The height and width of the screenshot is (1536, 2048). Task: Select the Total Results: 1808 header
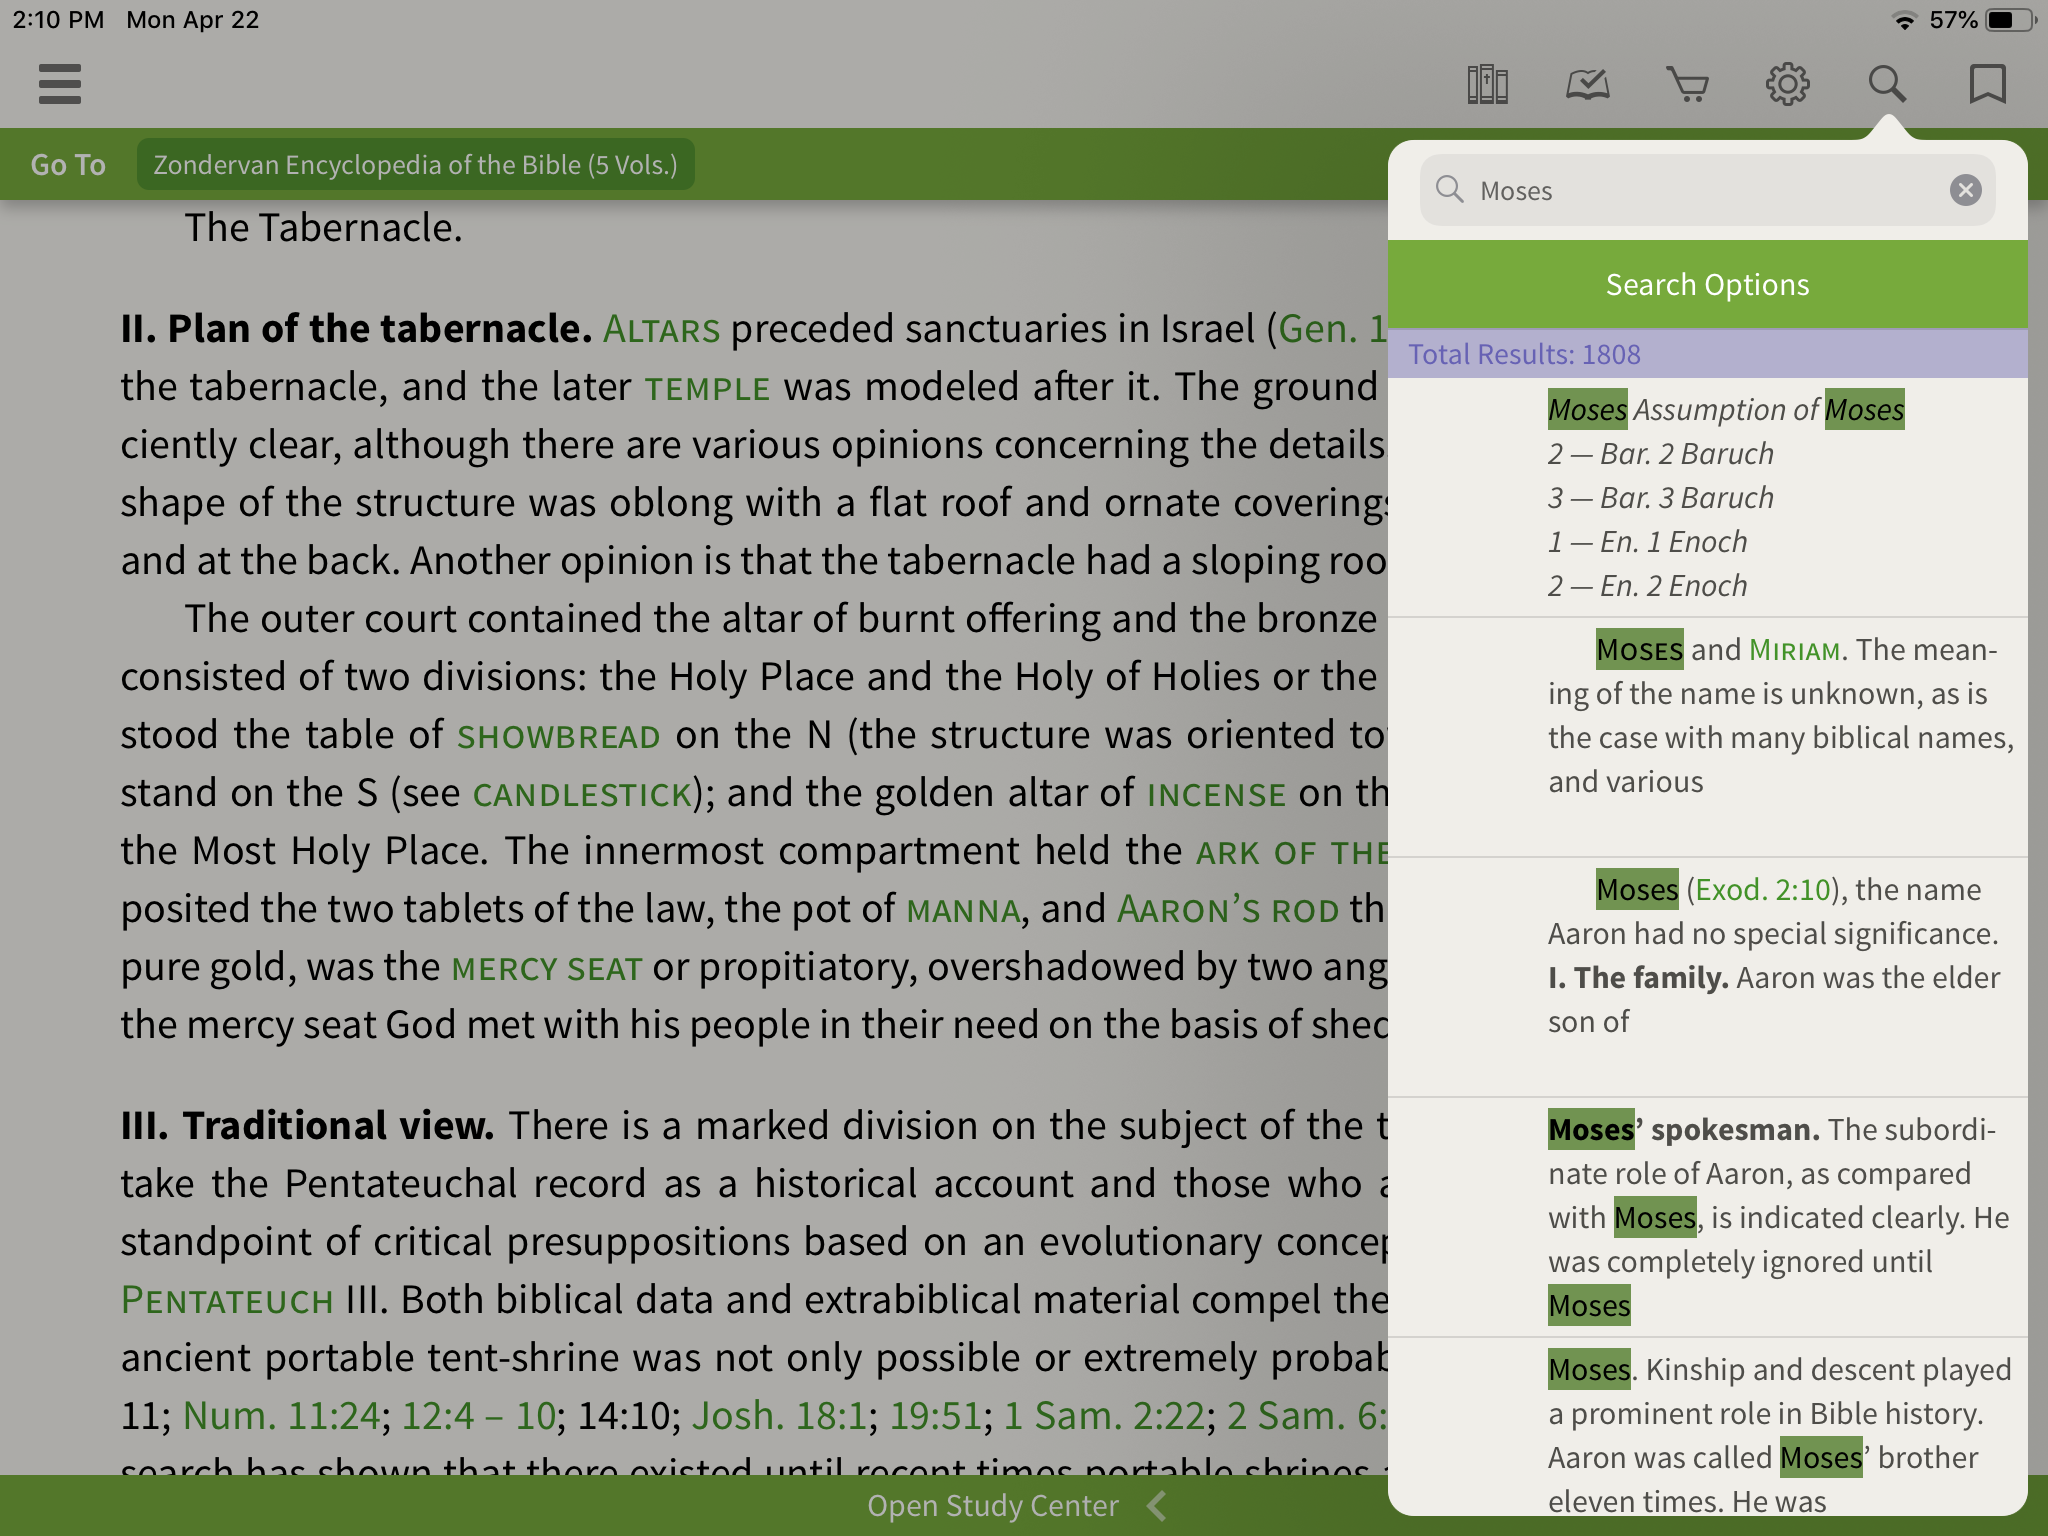point(1707,354)
